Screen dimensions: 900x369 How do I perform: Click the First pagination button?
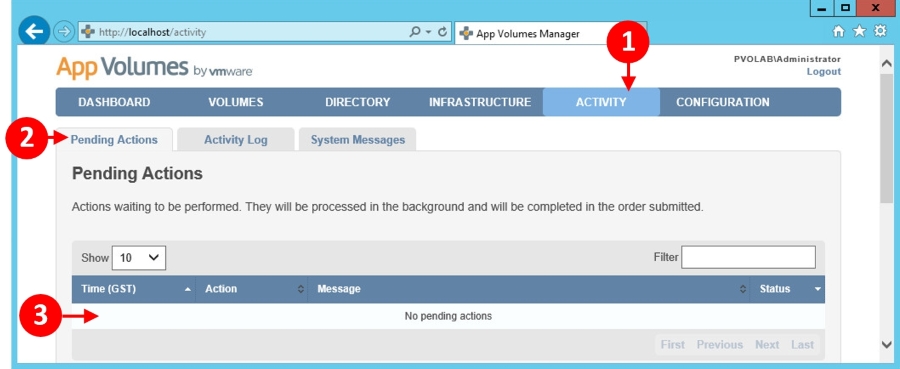click(673, 344)
